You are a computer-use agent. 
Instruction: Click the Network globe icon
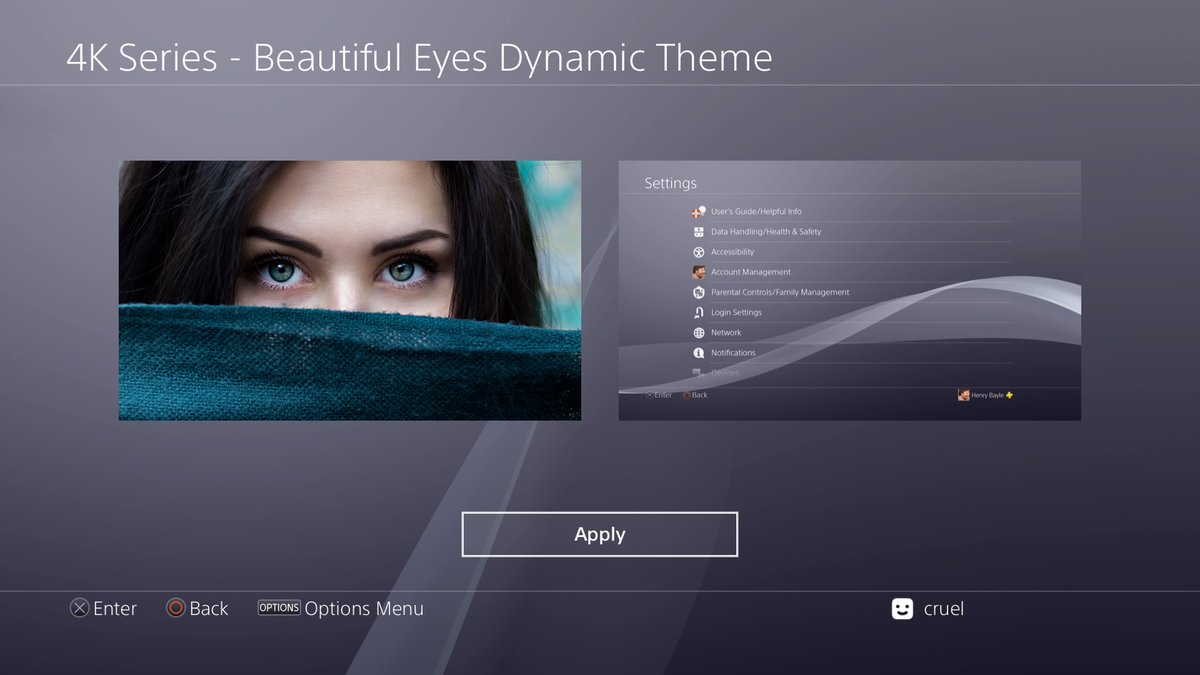(x=697, y=332)
